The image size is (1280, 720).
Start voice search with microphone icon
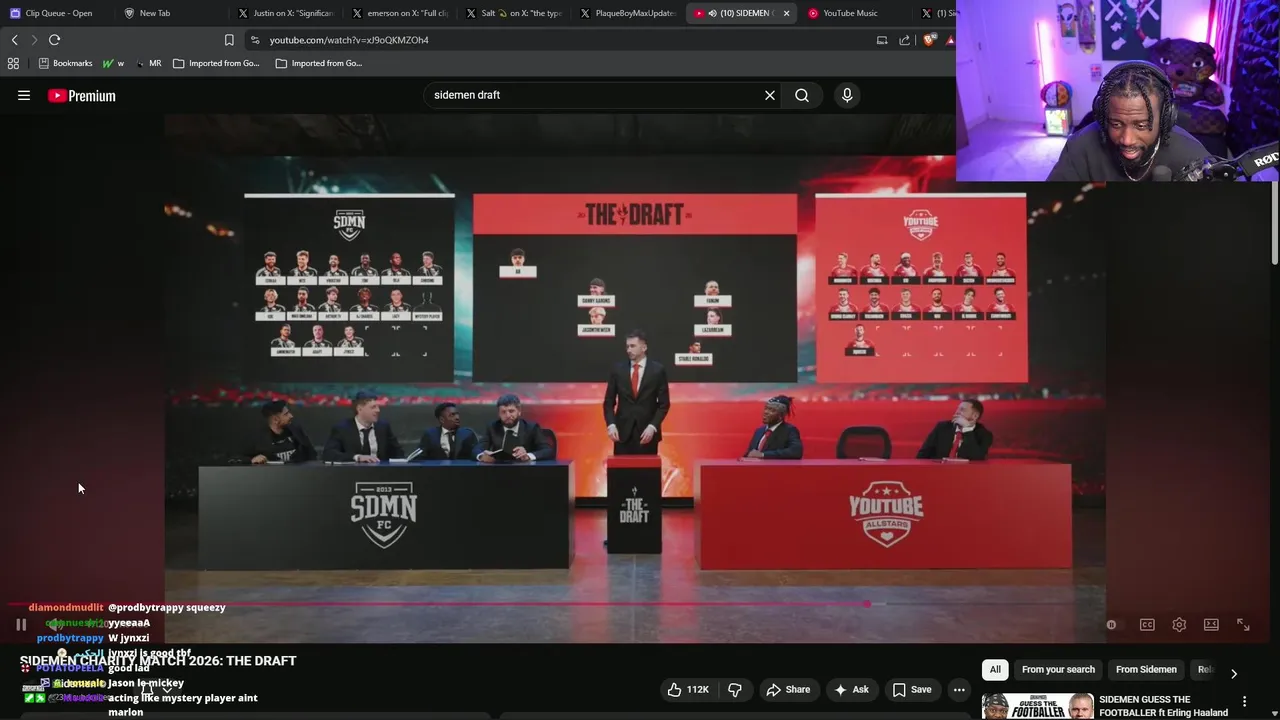(847, 95)
